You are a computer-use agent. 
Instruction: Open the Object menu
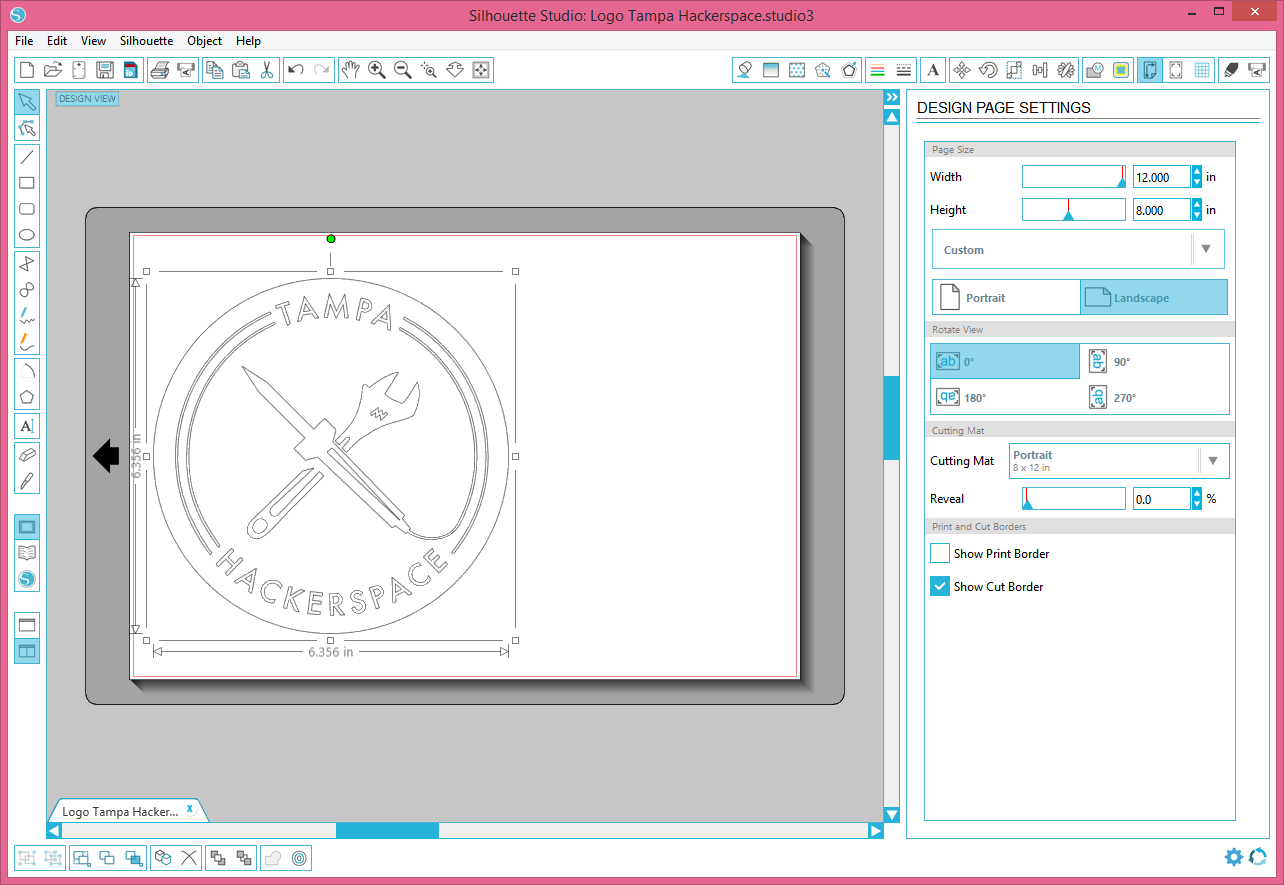[x=205, y=41]
